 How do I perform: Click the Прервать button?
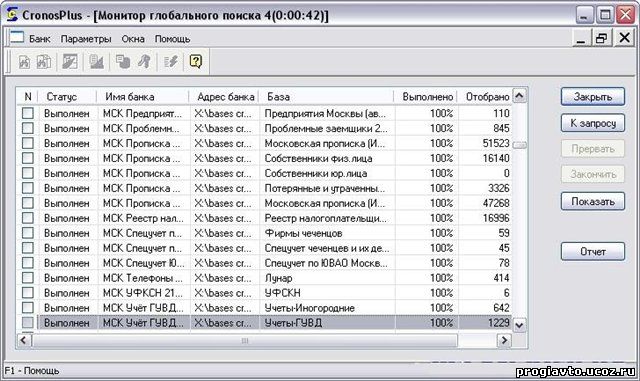[x=593, y=149]
